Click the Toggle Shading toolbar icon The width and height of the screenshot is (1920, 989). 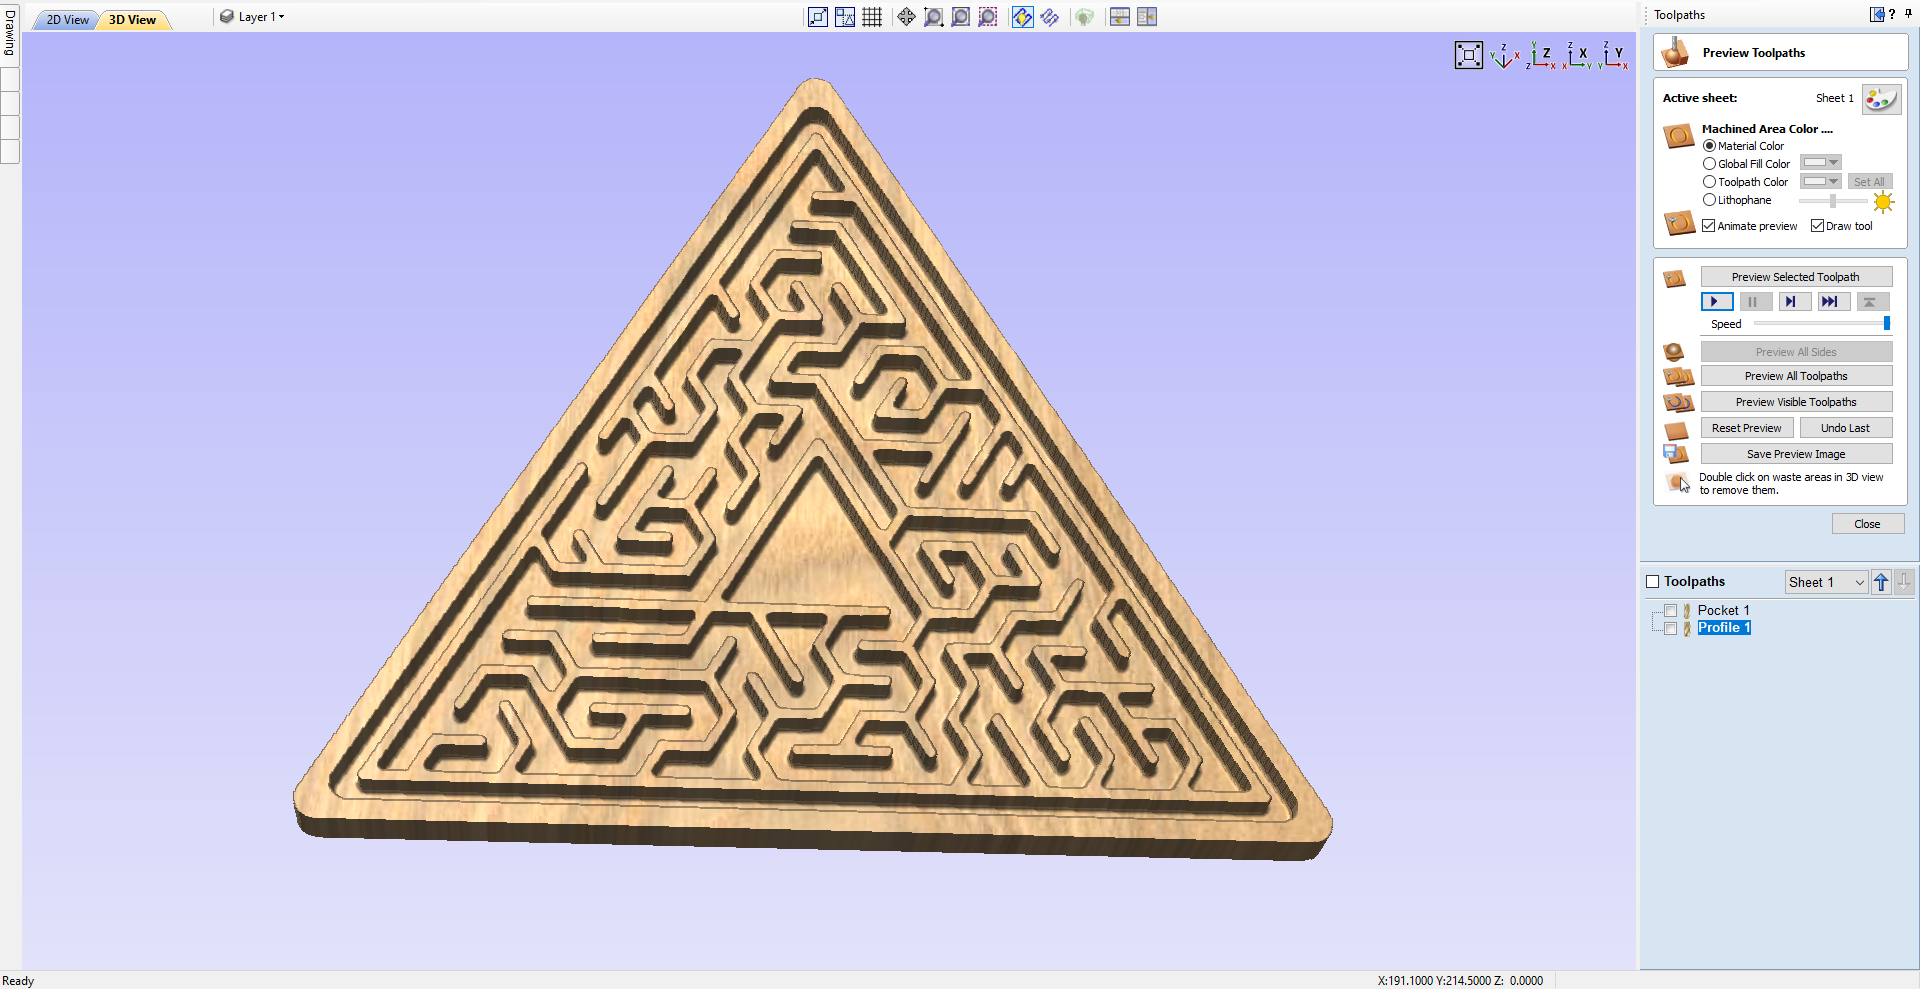(1022, 16)
